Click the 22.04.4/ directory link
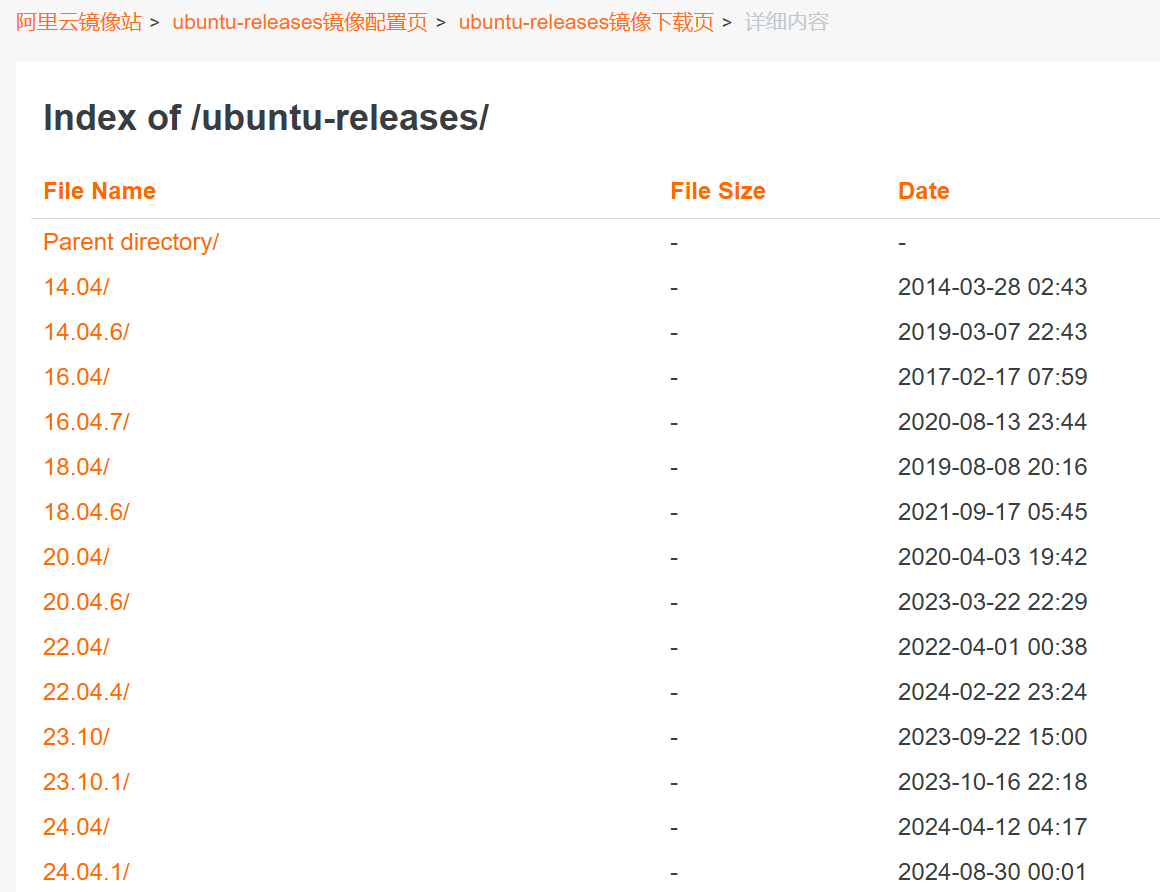The image size is (1160, 892). pos(86,692)
